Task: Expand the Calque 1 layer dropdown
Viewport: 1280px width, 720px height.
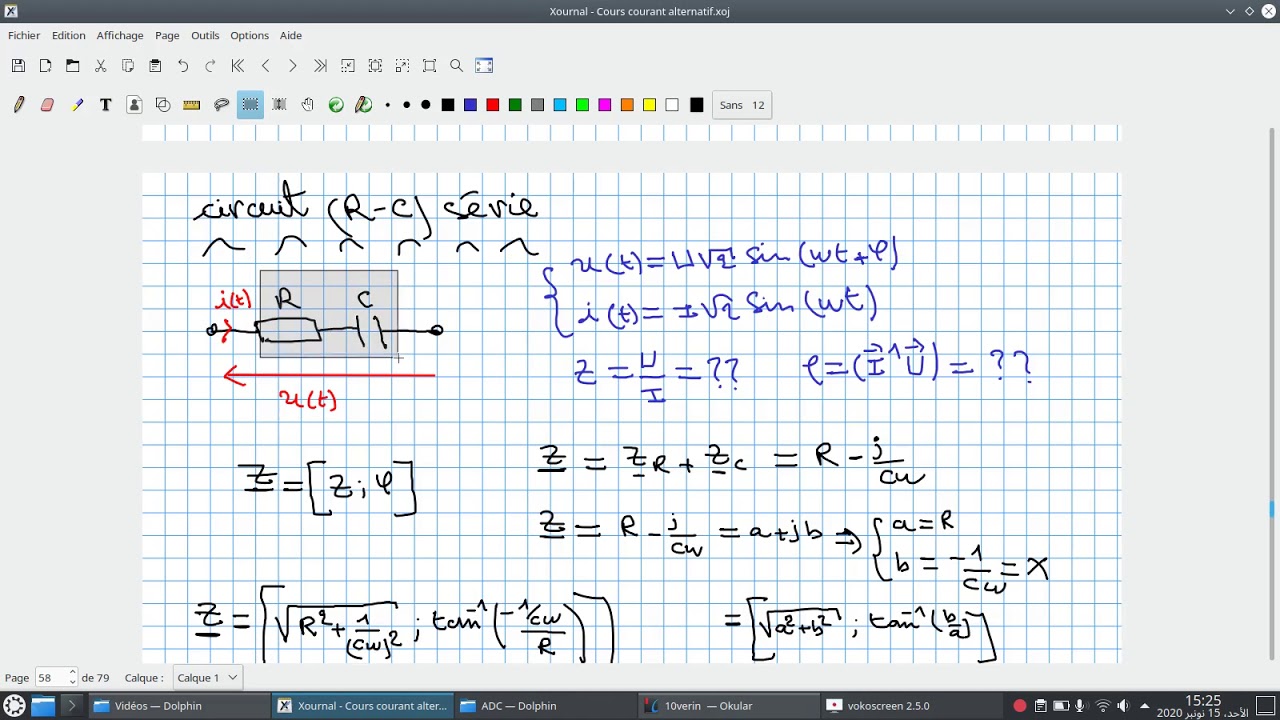Action: point(207,678)
